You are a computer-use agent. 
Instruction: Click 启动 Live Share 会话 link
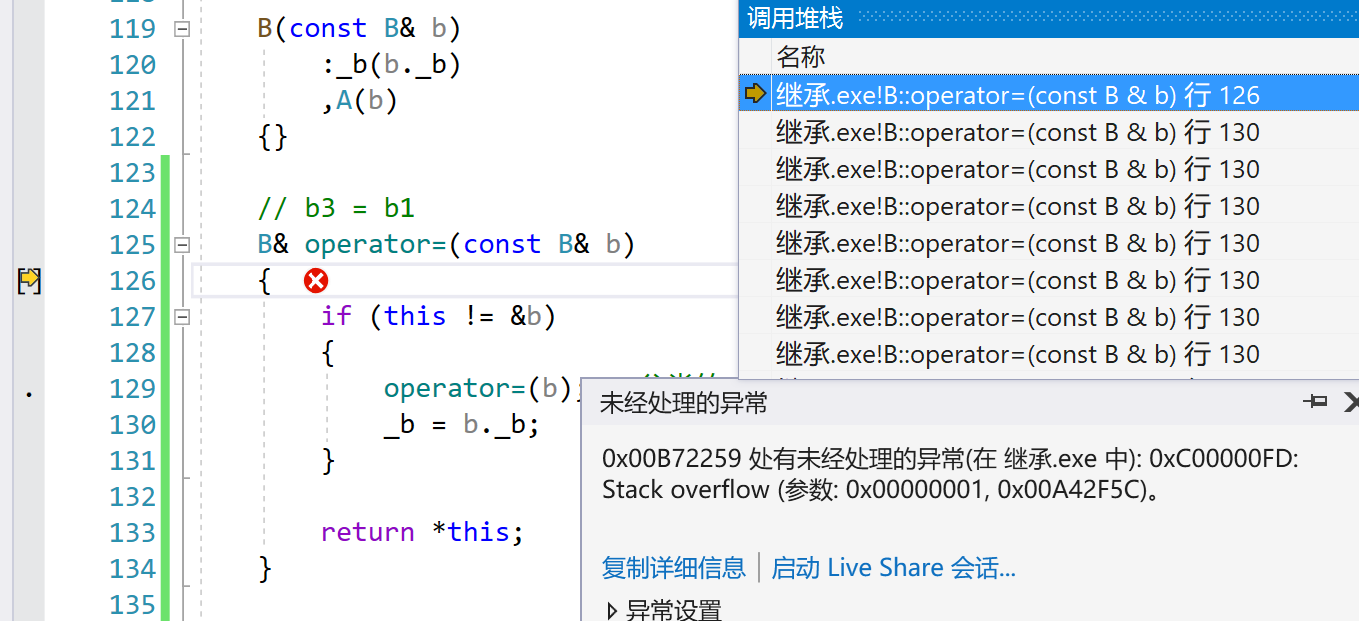[893, 567]
